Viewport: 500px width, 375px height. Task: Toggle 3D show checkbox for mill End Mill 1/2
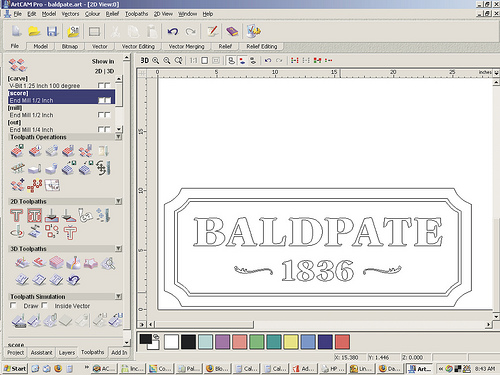pos(107,115)
